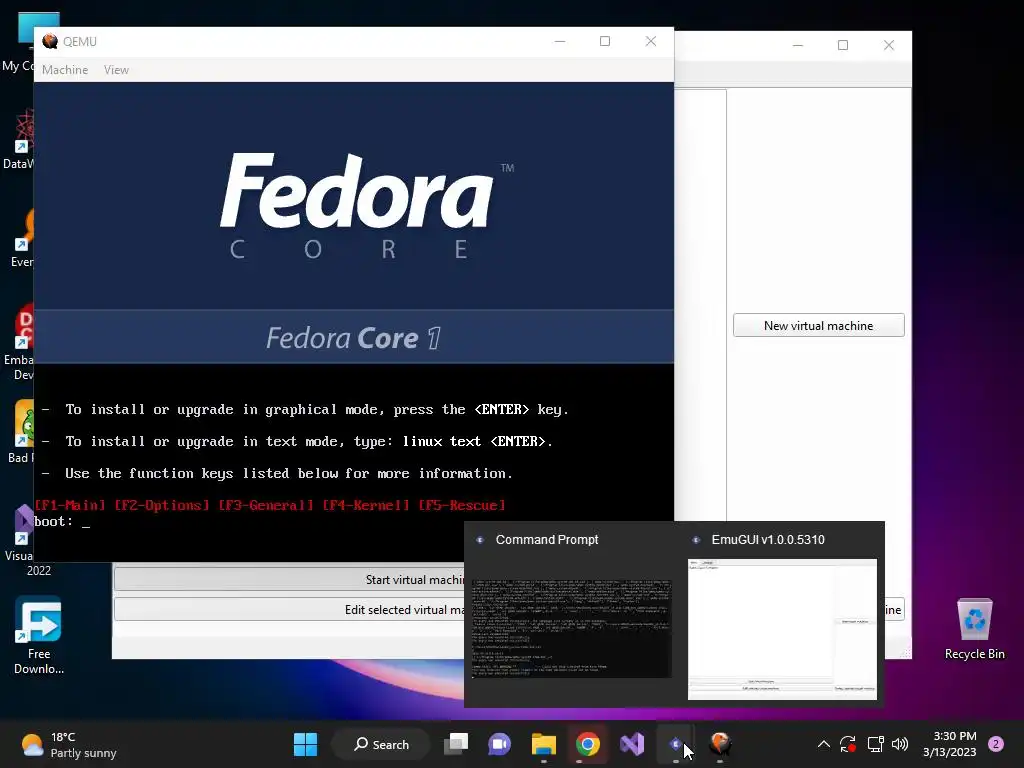This screenshot has height=768, width=1024.
Task: Maximize the EmuGUI background window
Action: (843, 45)
